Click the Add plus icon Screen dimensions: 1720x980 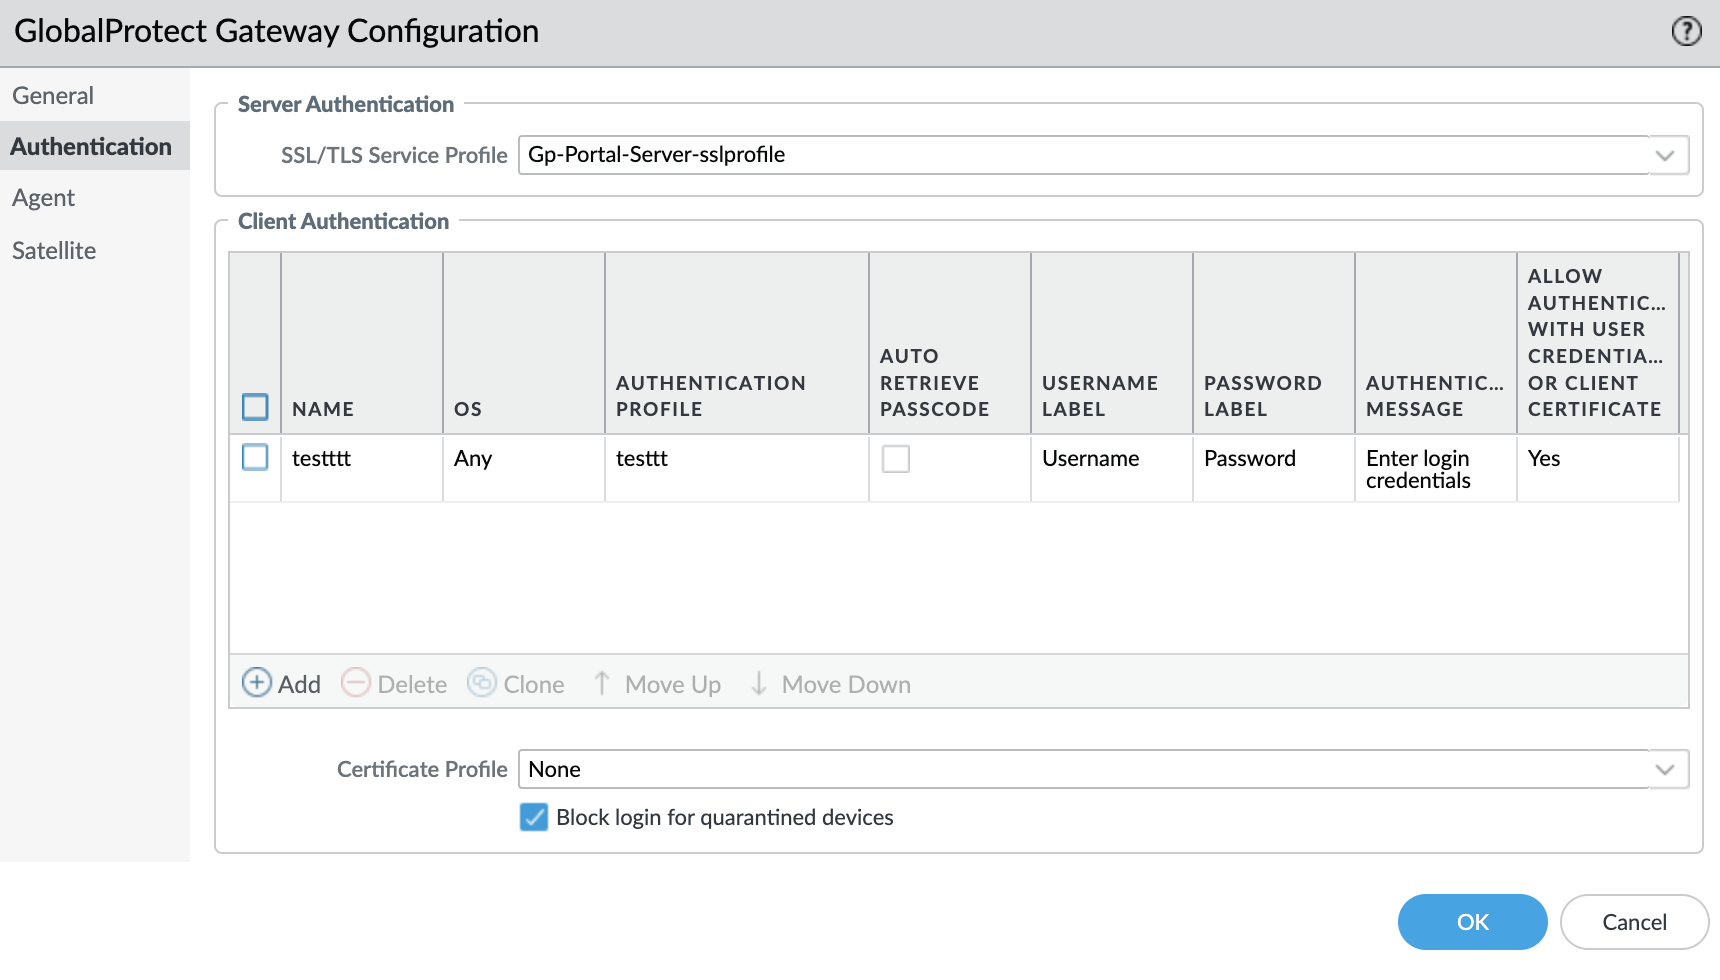[257, 683]
